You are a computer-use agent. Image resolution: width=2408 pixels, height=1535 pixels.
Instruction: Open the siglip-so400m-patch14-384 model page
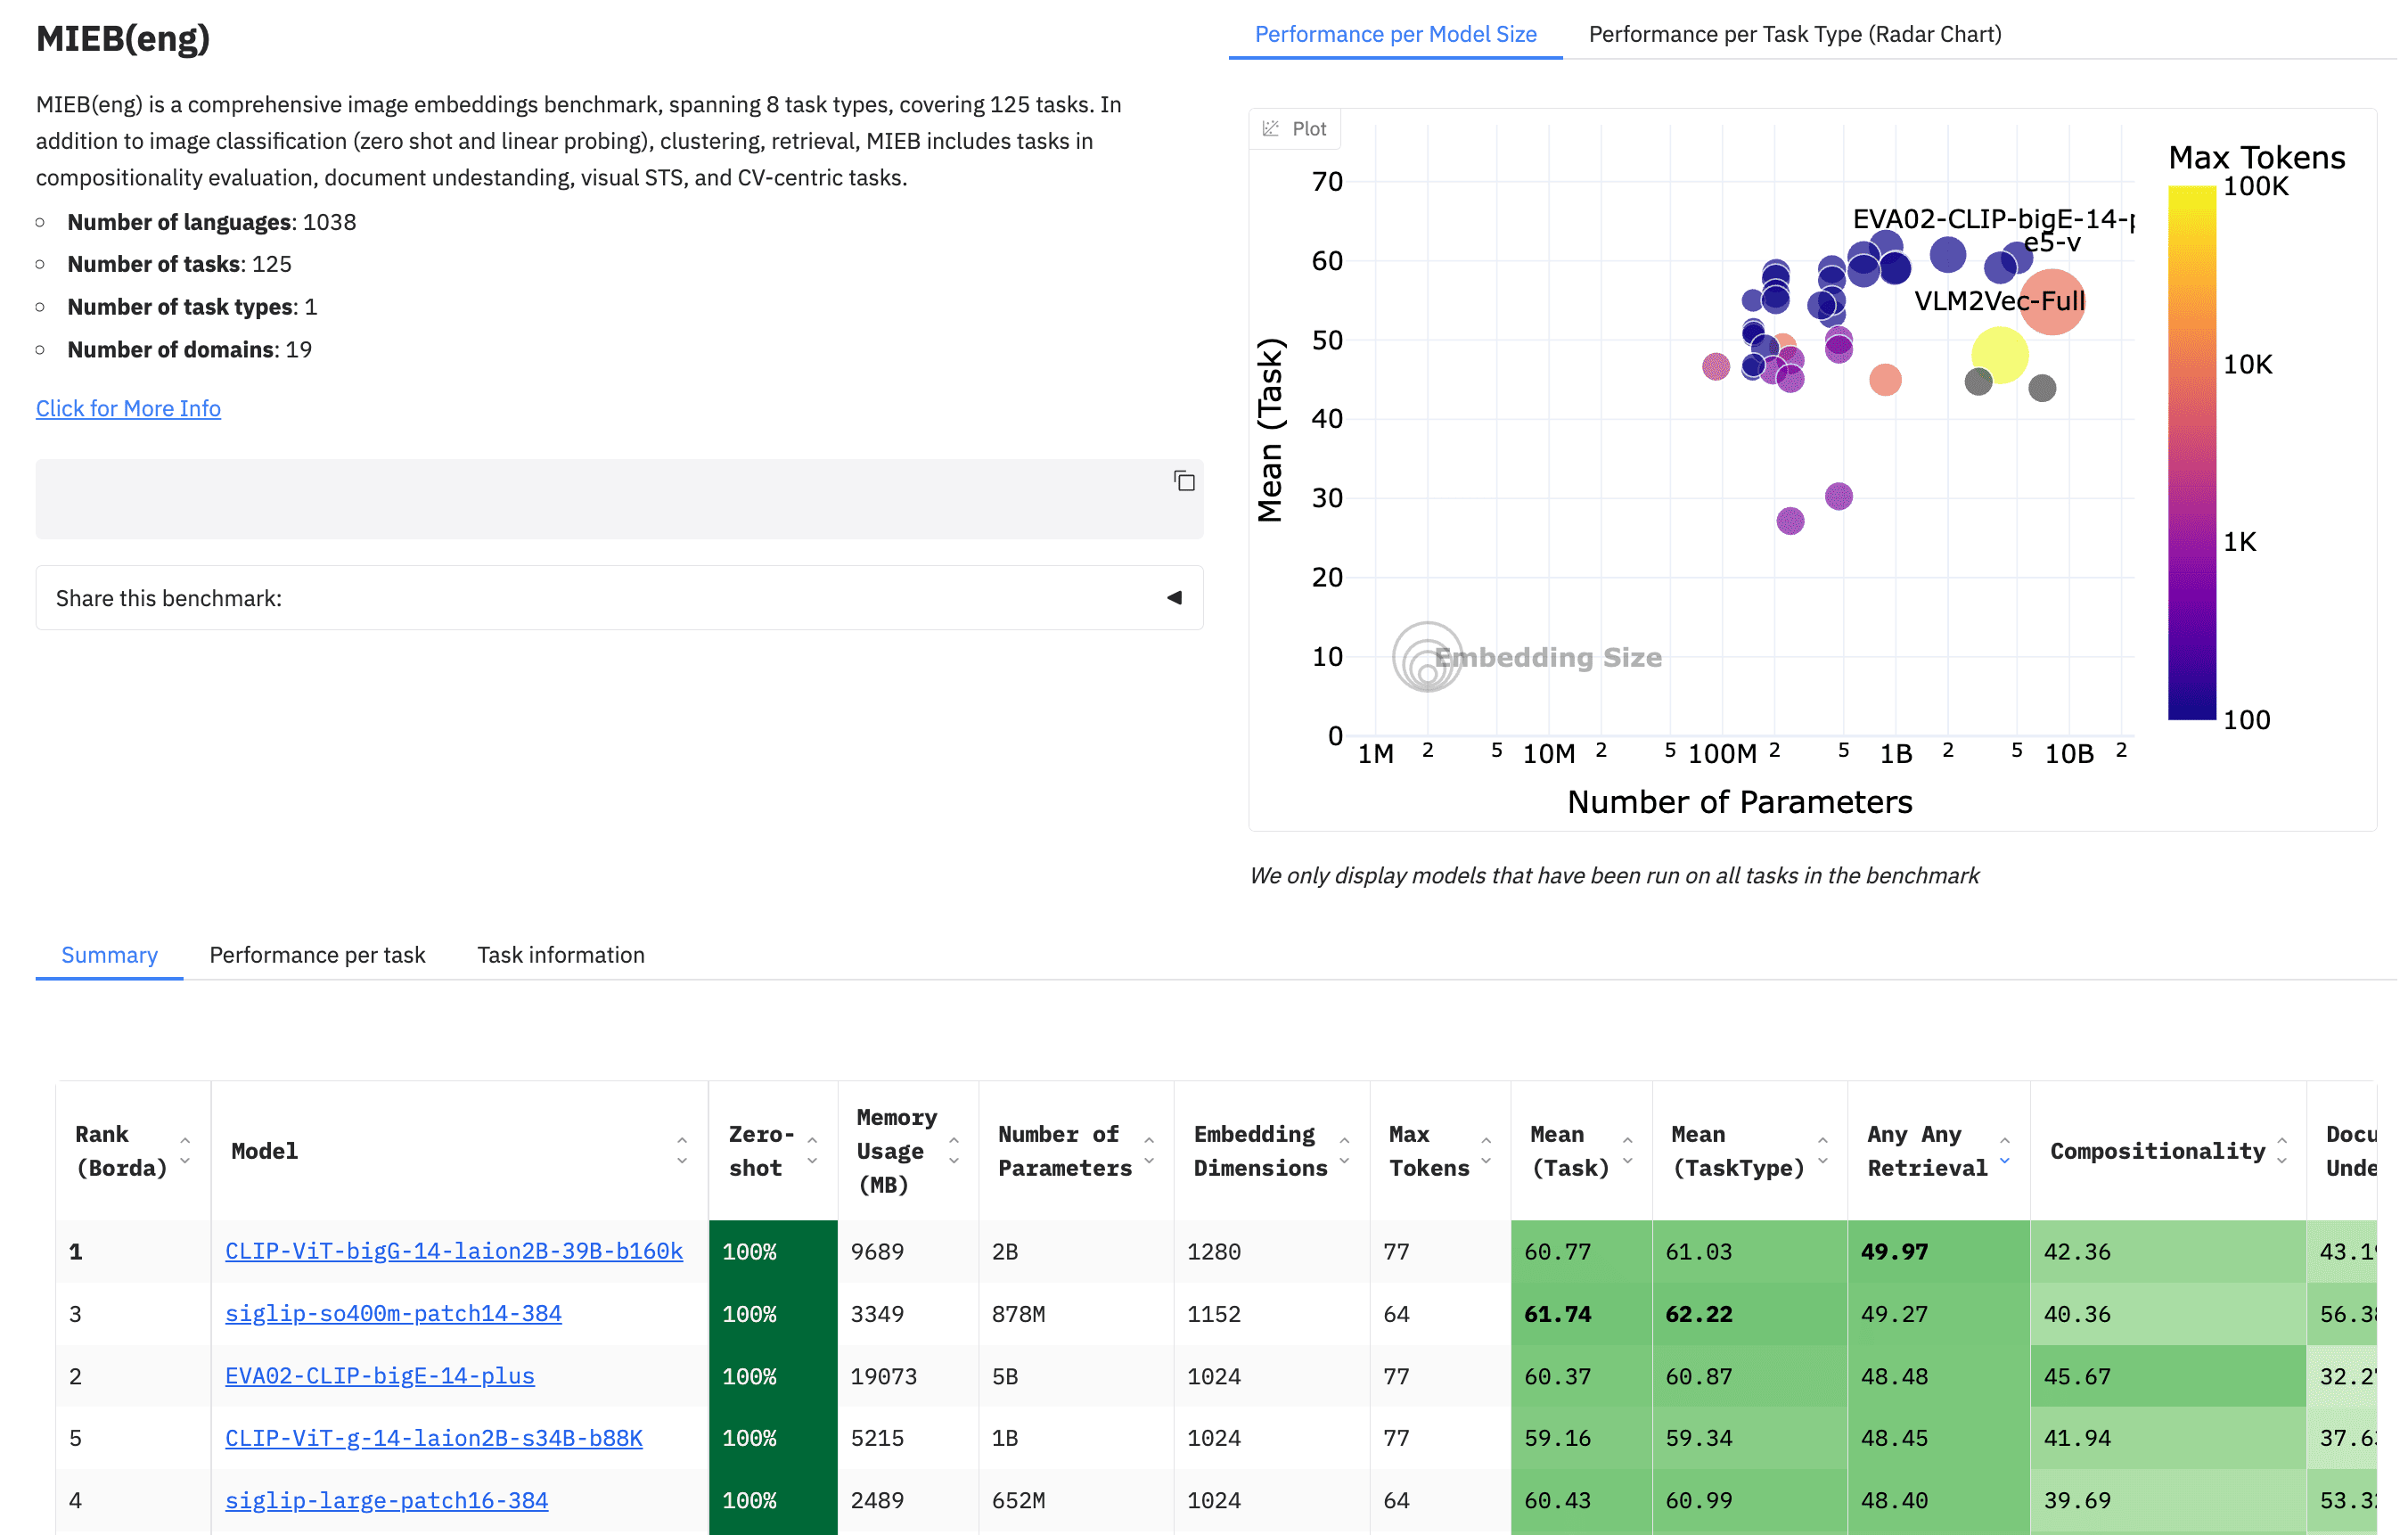point(393,1313)
